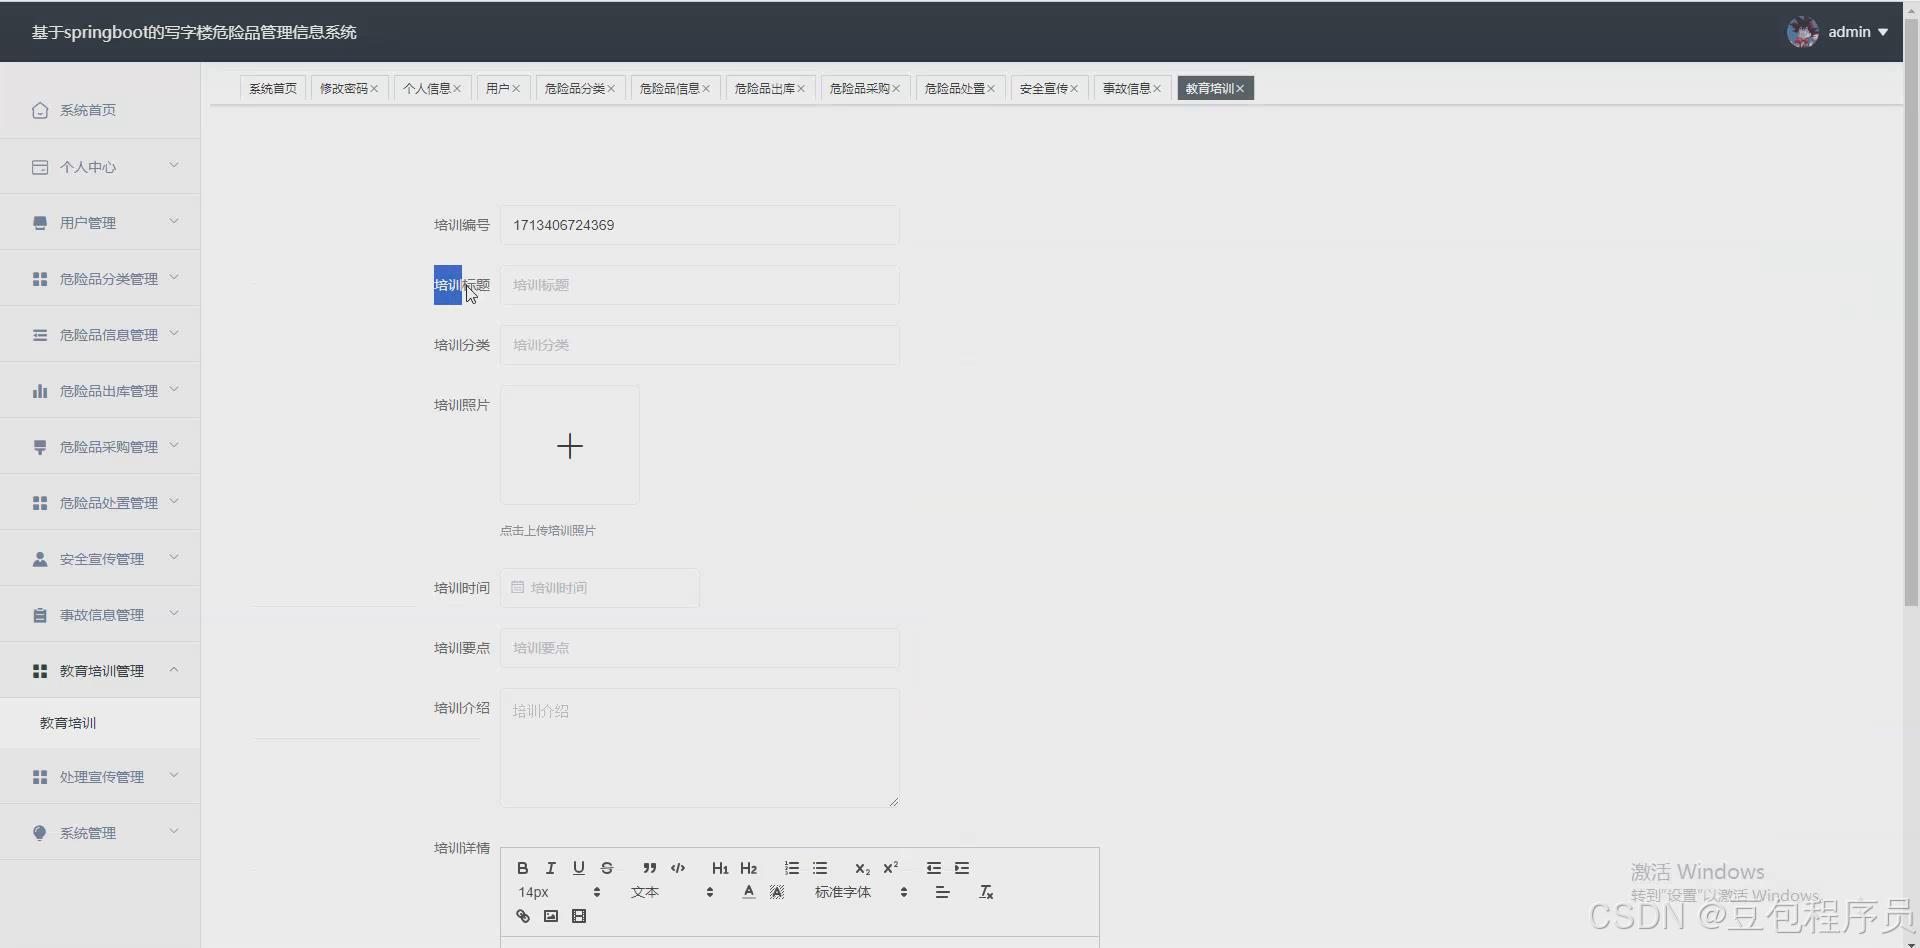Create a bulleted list
The width and height of the screenshot is (1920, 948).
pyautogui.click(x=820, y=868)
